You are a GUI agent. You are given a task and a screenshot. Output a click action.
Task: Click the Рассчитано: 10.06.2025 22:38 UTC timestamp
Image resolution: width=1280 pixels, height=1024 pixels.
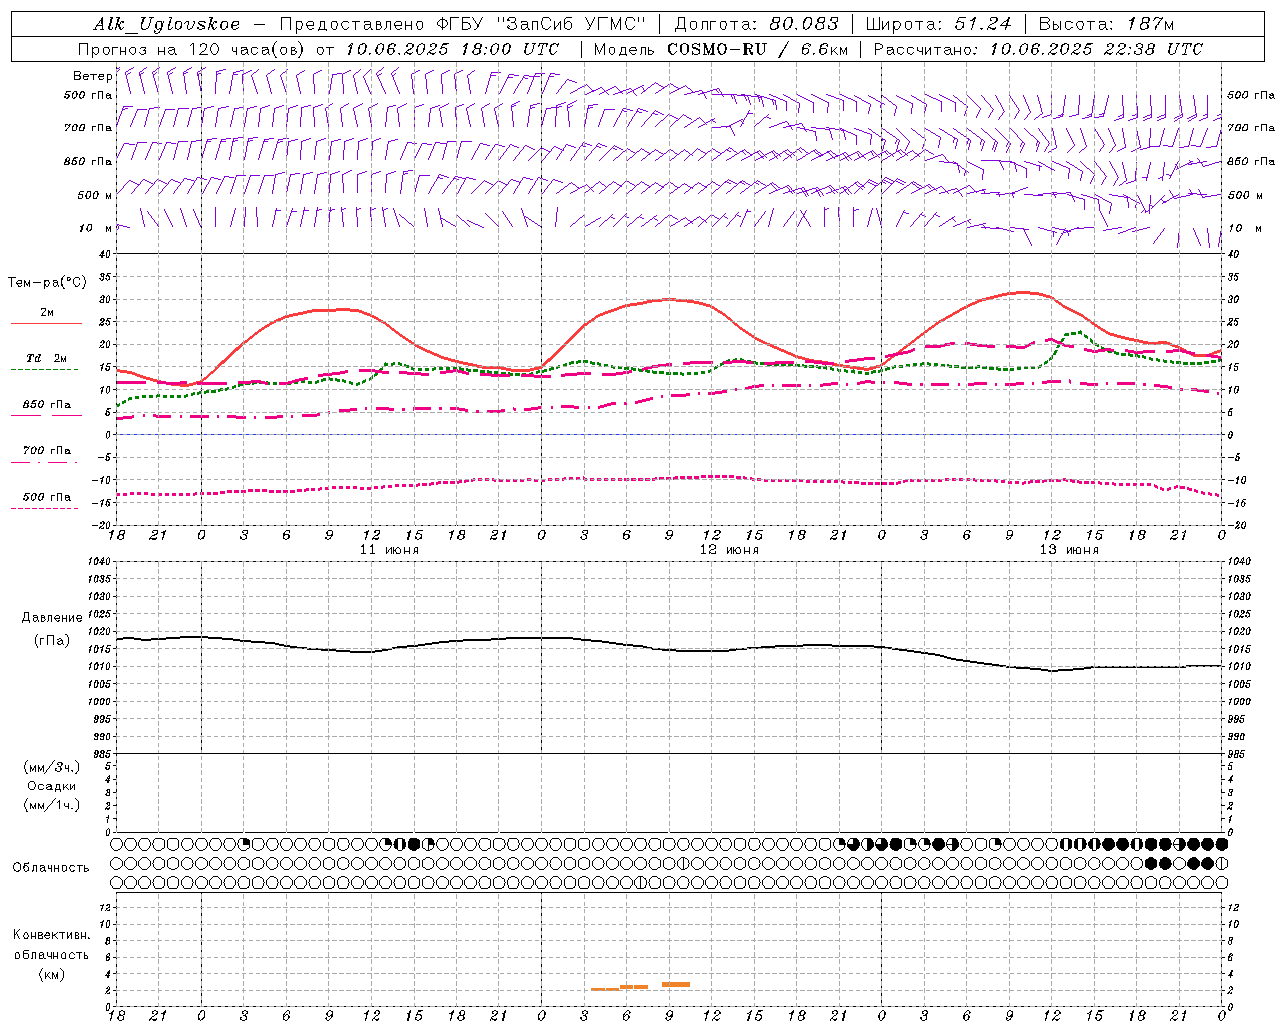point(1038,49)
